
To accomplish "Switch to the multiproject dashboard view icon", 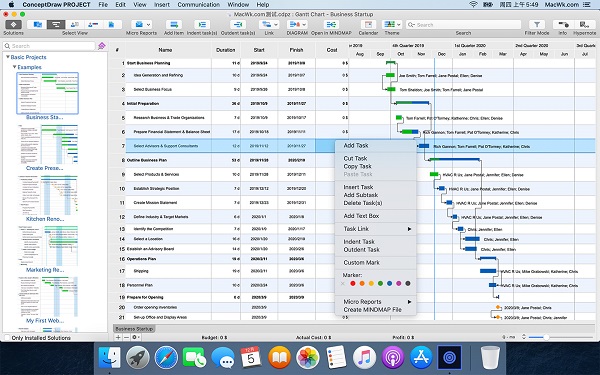I will click(x=38, y=24).
